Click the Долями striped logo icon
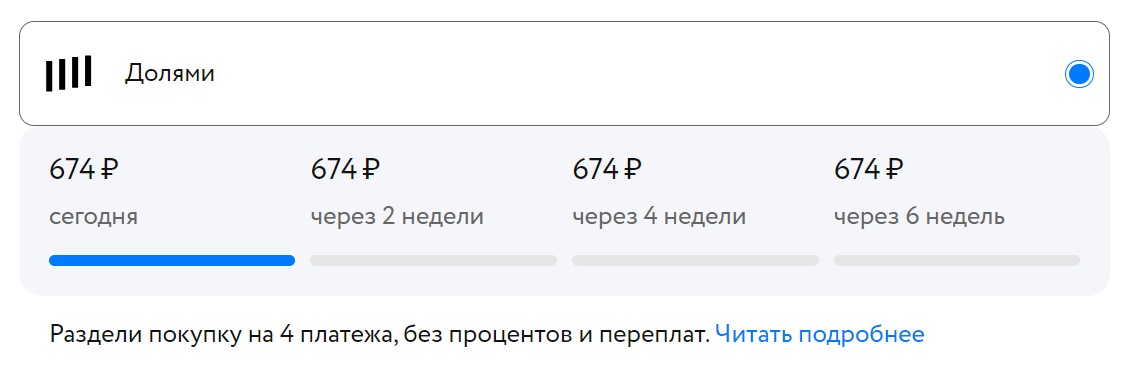Image resolution: width=1130 pixels, height=365 pixels. (68, 74)
